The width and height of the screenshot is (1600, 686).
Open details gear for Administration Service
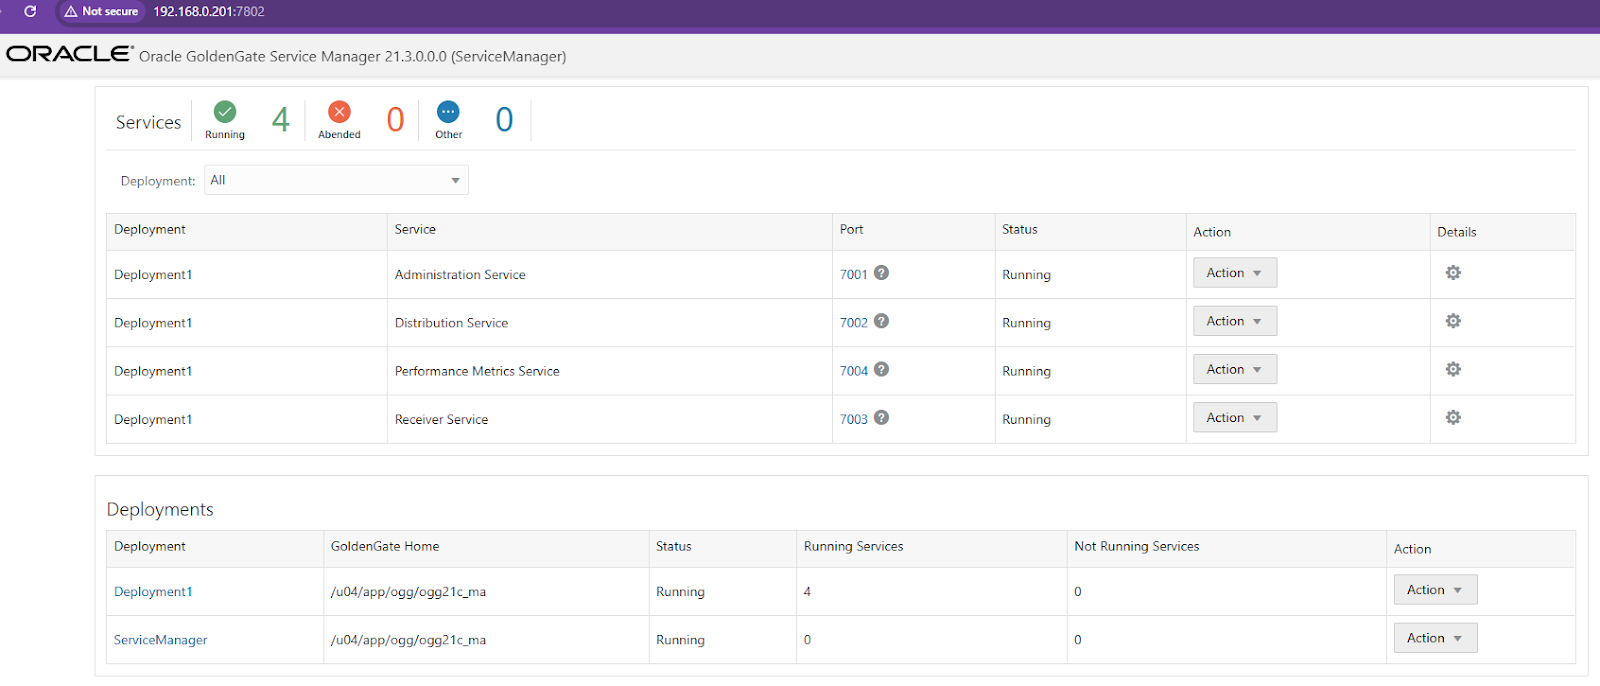pyautogui.click(x=1453, y=273)
